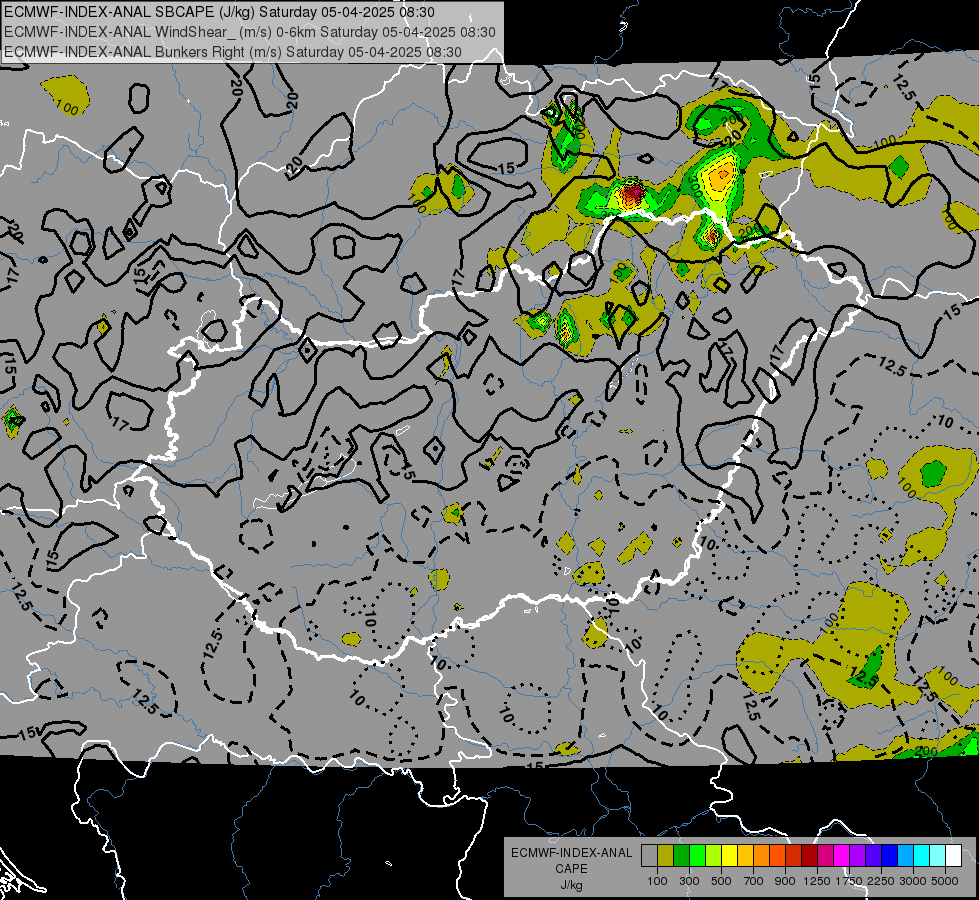Select the bright magenta legend swatch

click(x=842, y=856)
